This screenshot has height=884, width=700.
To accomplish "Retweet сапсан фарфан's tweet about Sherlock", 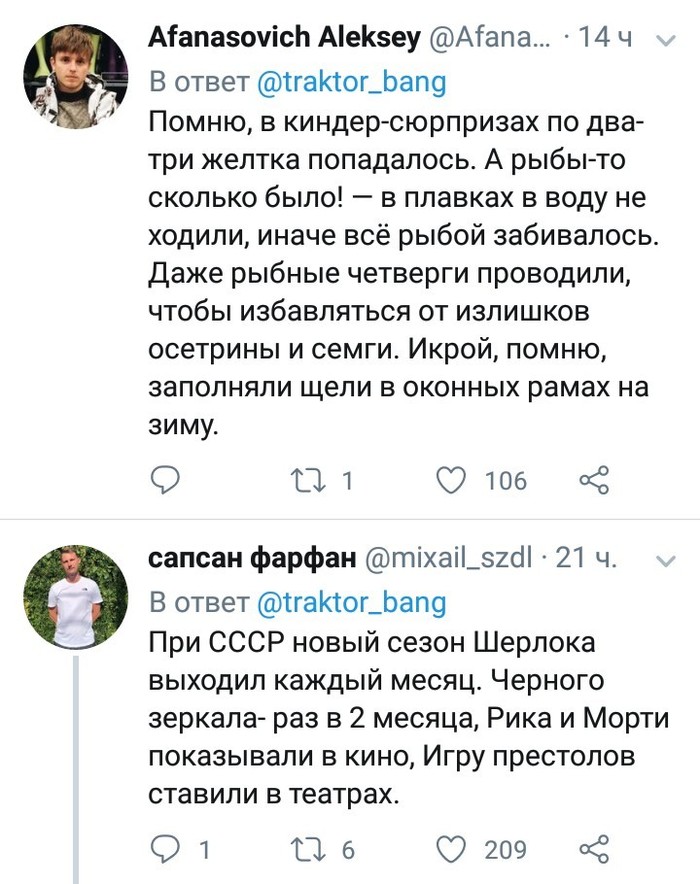I will [299, 850].
